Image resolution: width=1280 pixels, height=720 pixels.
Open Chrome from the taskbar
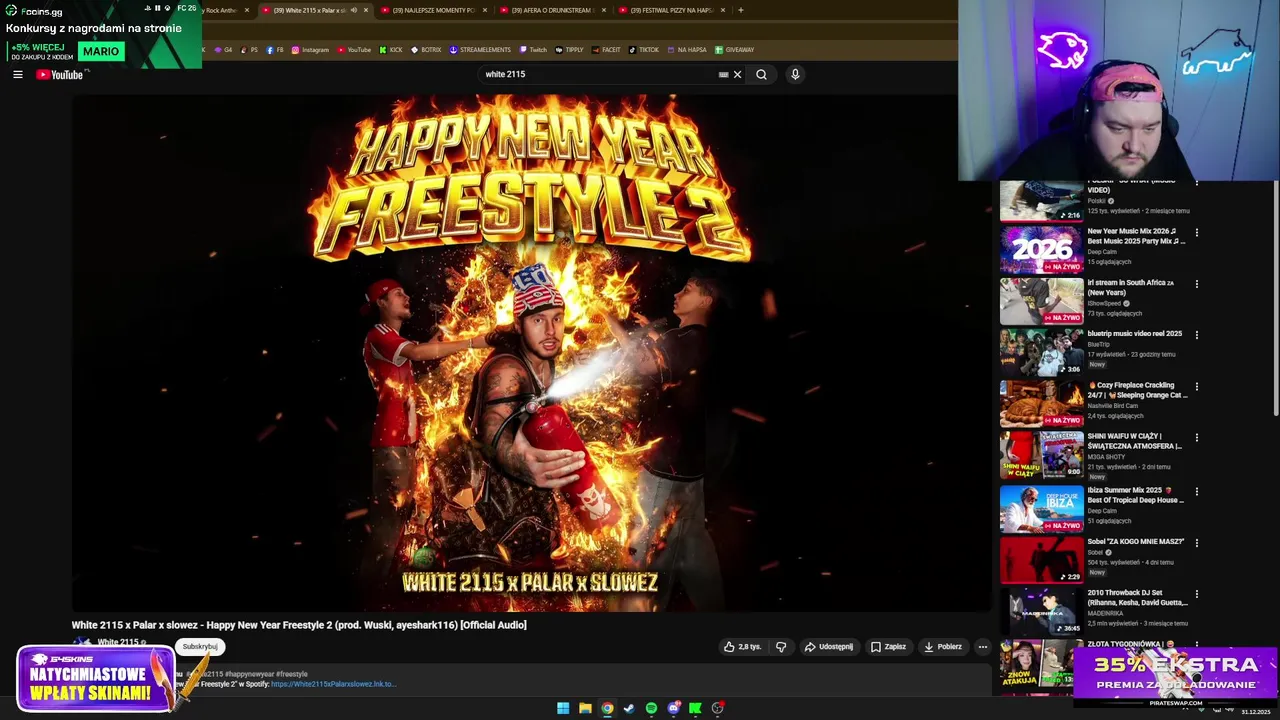607,708
